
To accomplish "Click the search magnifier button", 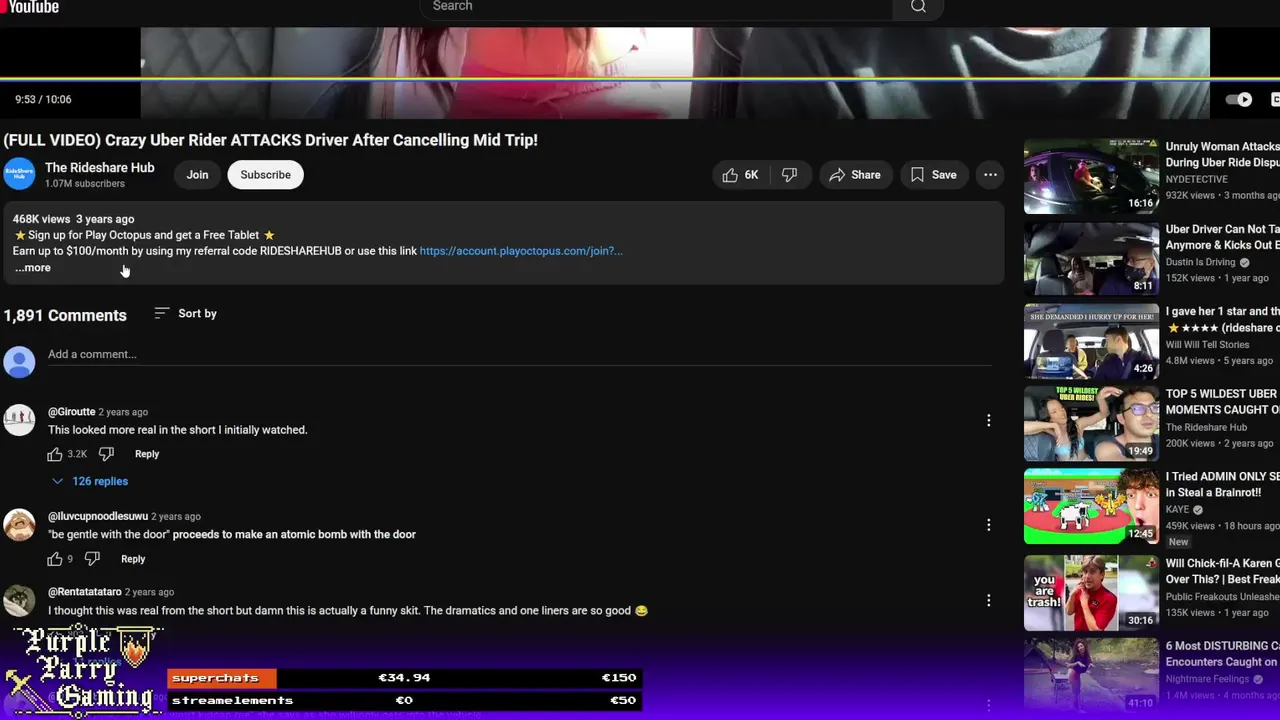I will pos(918,7).
